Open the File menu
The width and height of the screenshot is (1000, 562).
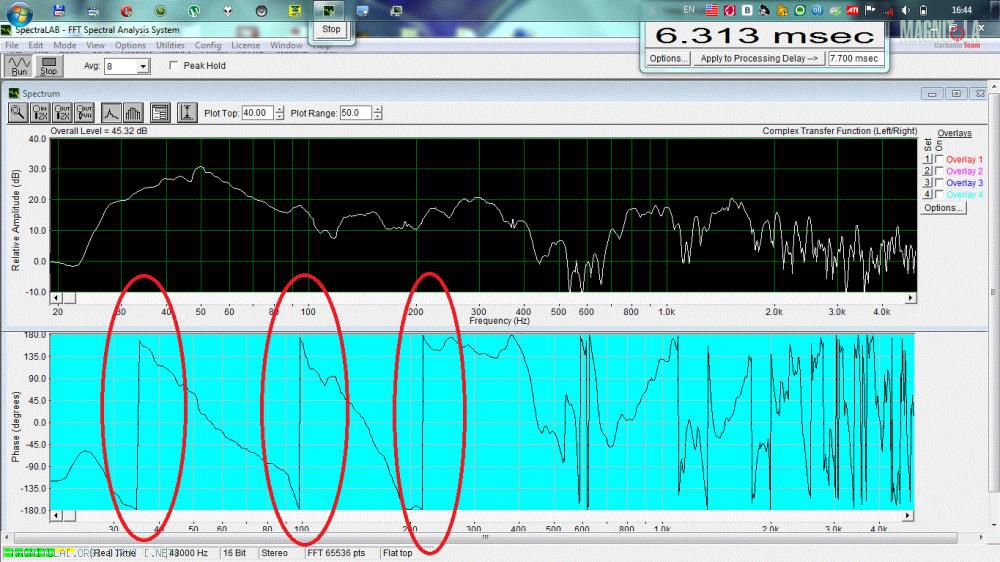click(x=11, y=45)
